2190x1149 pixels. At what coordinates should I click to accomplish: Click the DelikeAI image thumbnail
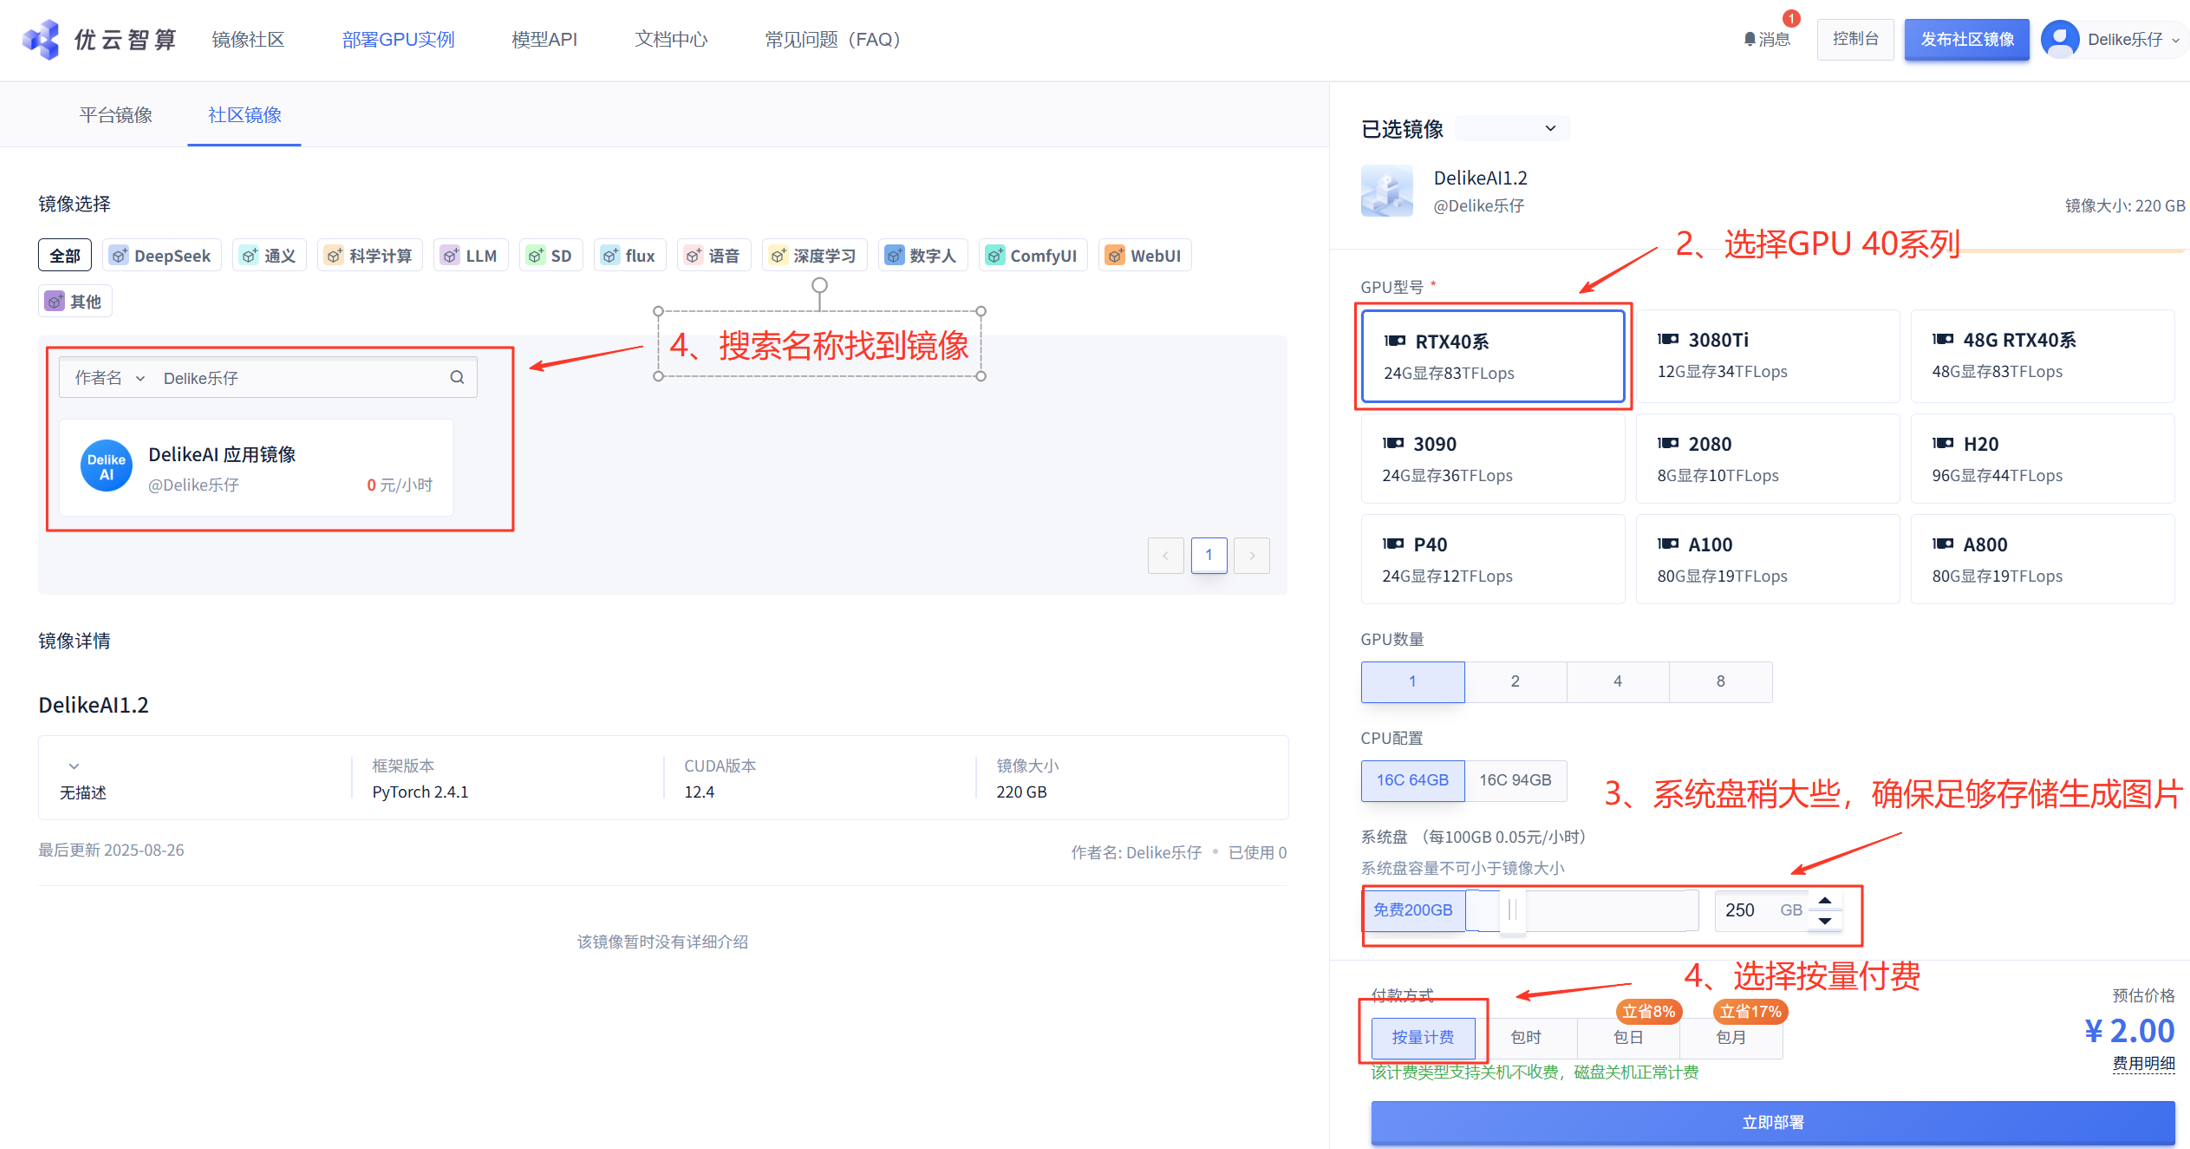click(x=1387, y=191)
